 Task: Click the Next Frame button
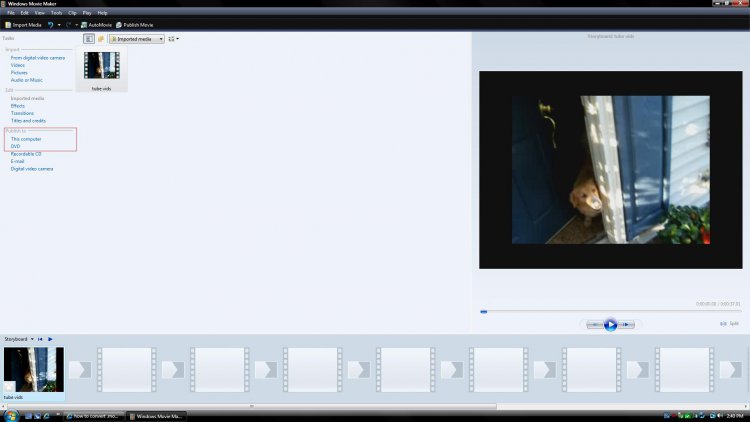[x=626, y=325]
